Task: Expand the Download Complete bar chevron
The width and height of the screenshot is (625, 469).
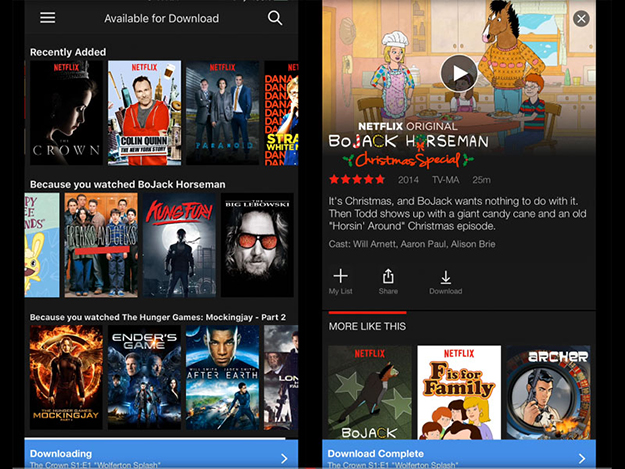Action: tap(582, 458)
